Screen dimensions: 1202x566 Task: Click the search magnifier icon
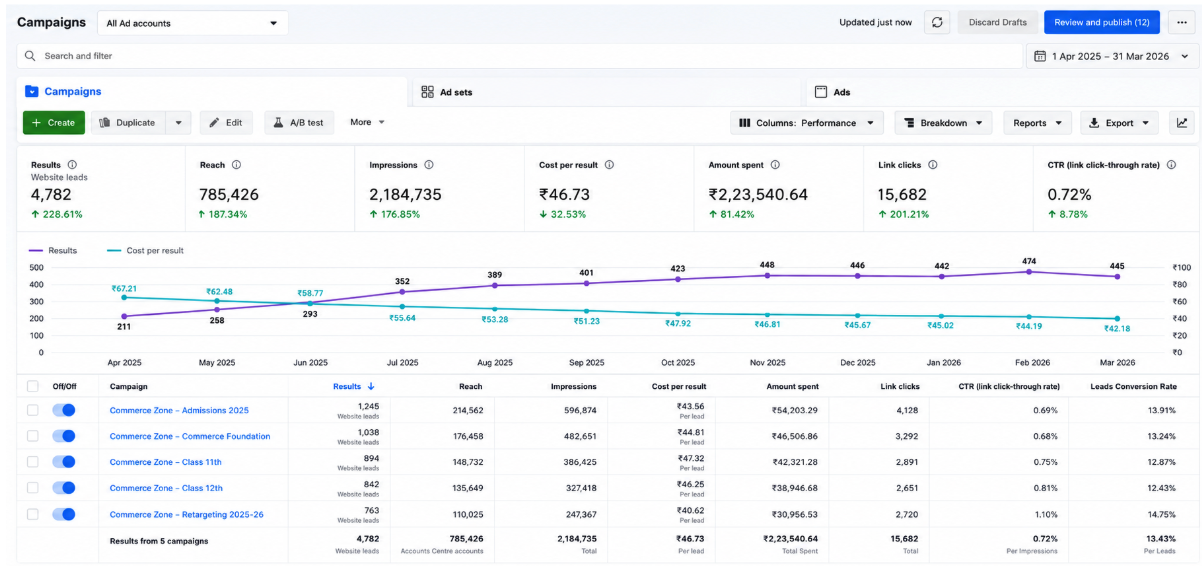pyautogui.click(x=31, y=56)
